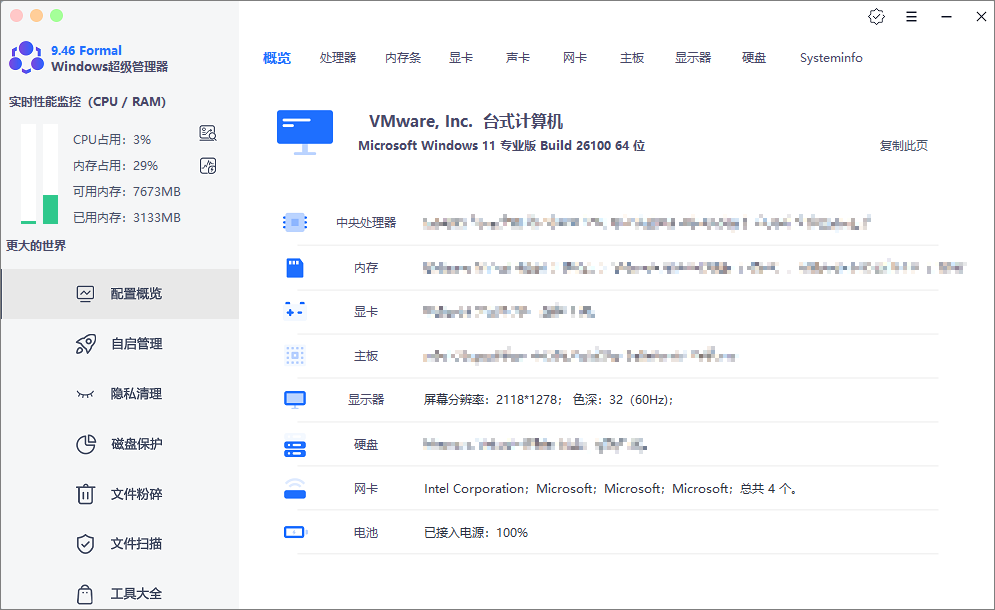Open 磁盘保护 in the sidebar
Viewport: 995px width, 610px height.
[121, 444]
